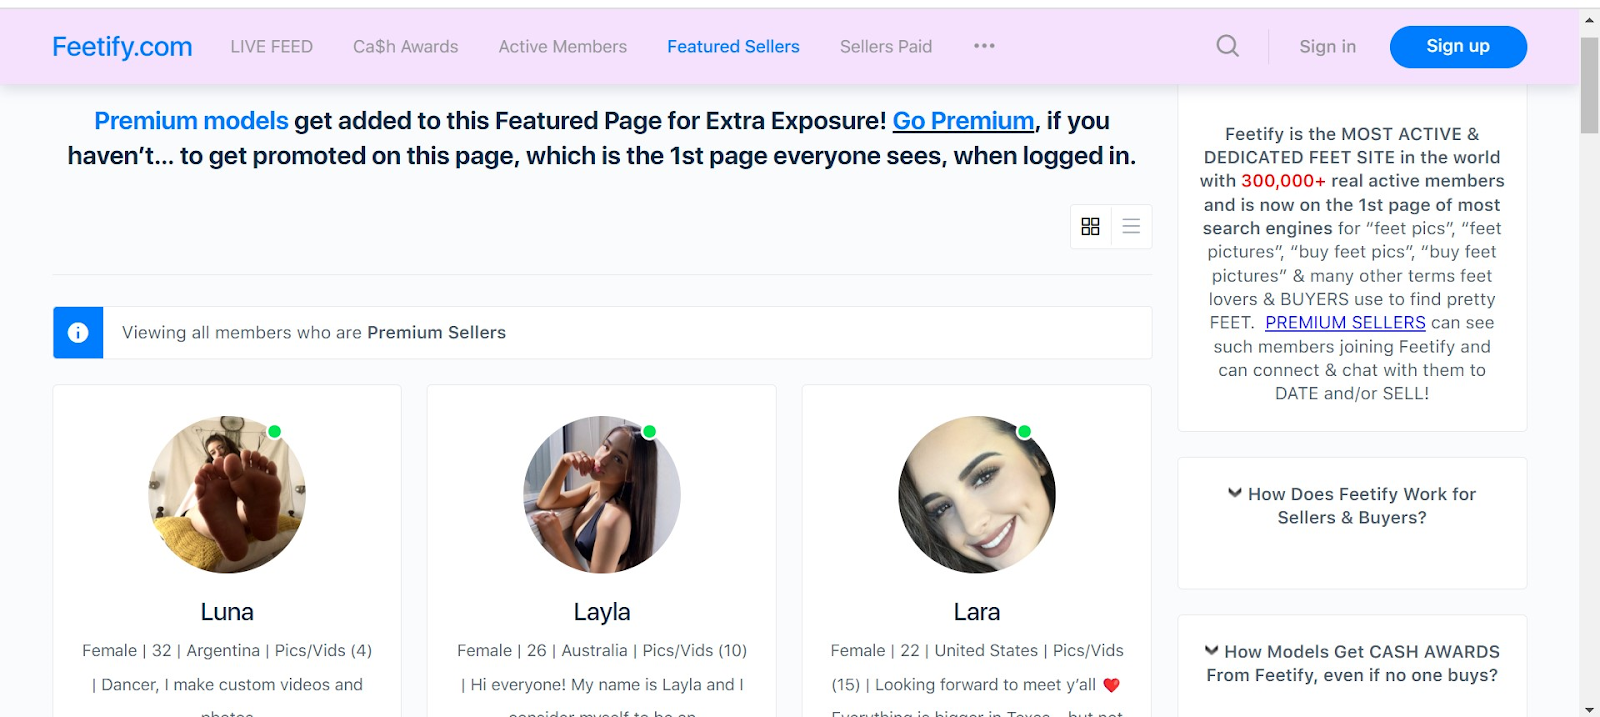Switch to grid view layout
Screen dimensions: 1600x717
pyautogui.click(x=1090, y=227)
